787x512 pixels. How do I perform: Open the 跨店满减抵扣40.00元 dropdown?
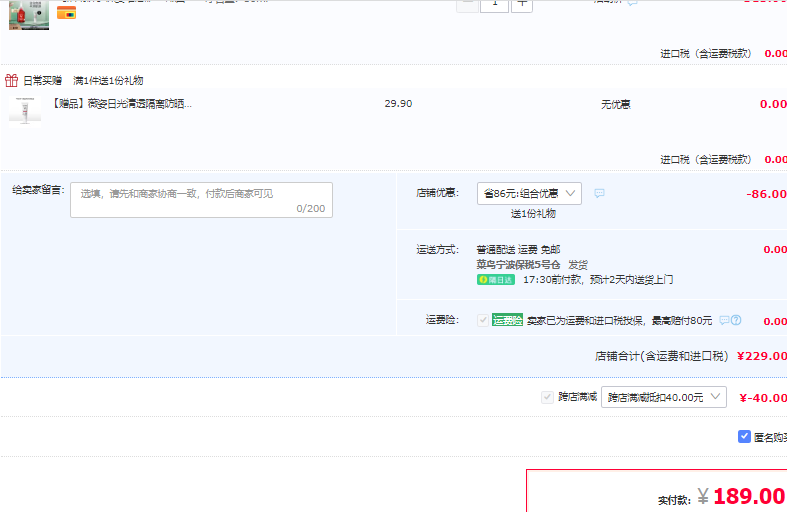point(664,397)
